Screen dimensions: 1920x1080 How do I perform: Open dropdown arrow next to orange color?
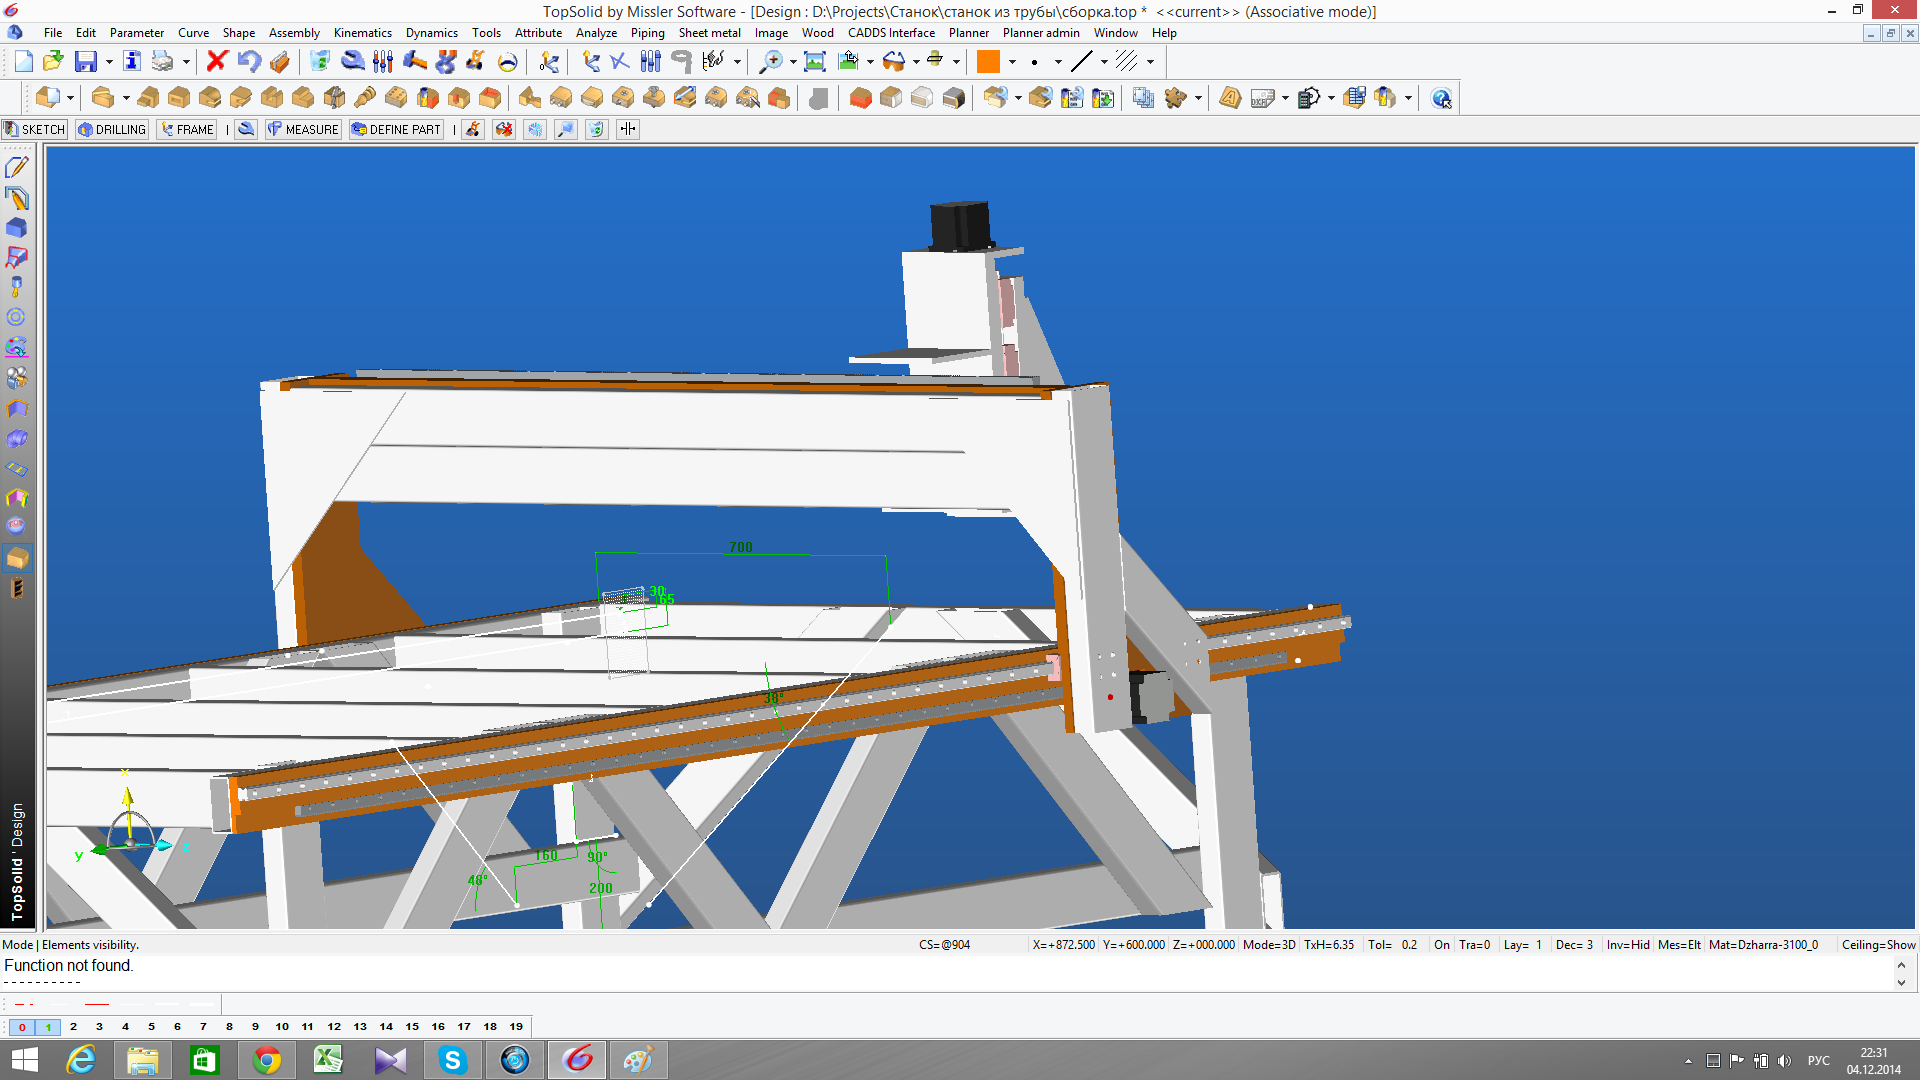(1012, 62)
